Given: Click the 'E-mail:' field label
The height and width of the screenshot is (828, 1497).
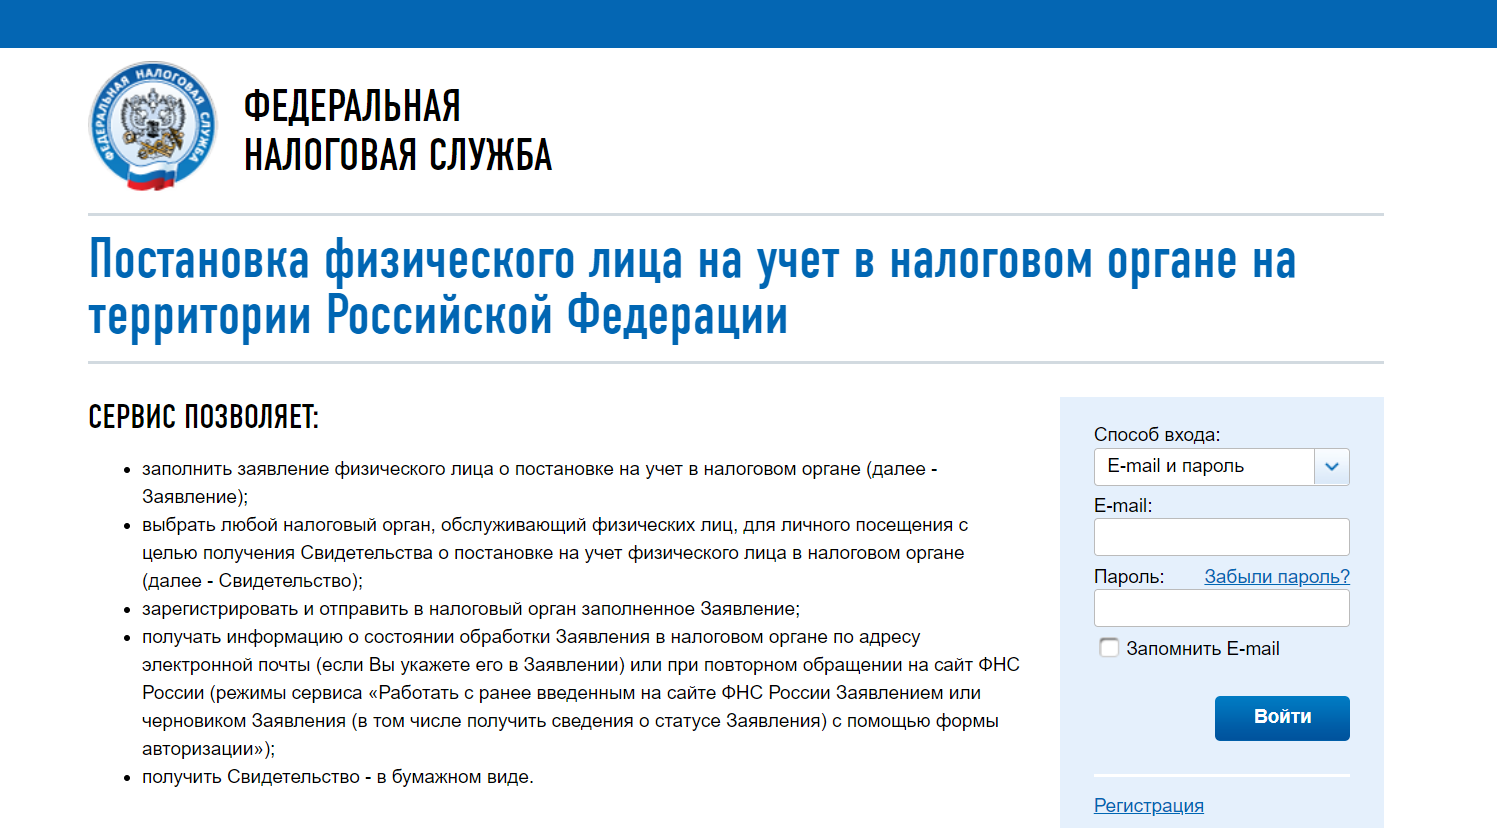Looking at the screenshot, I should (x=1122, y=506).
